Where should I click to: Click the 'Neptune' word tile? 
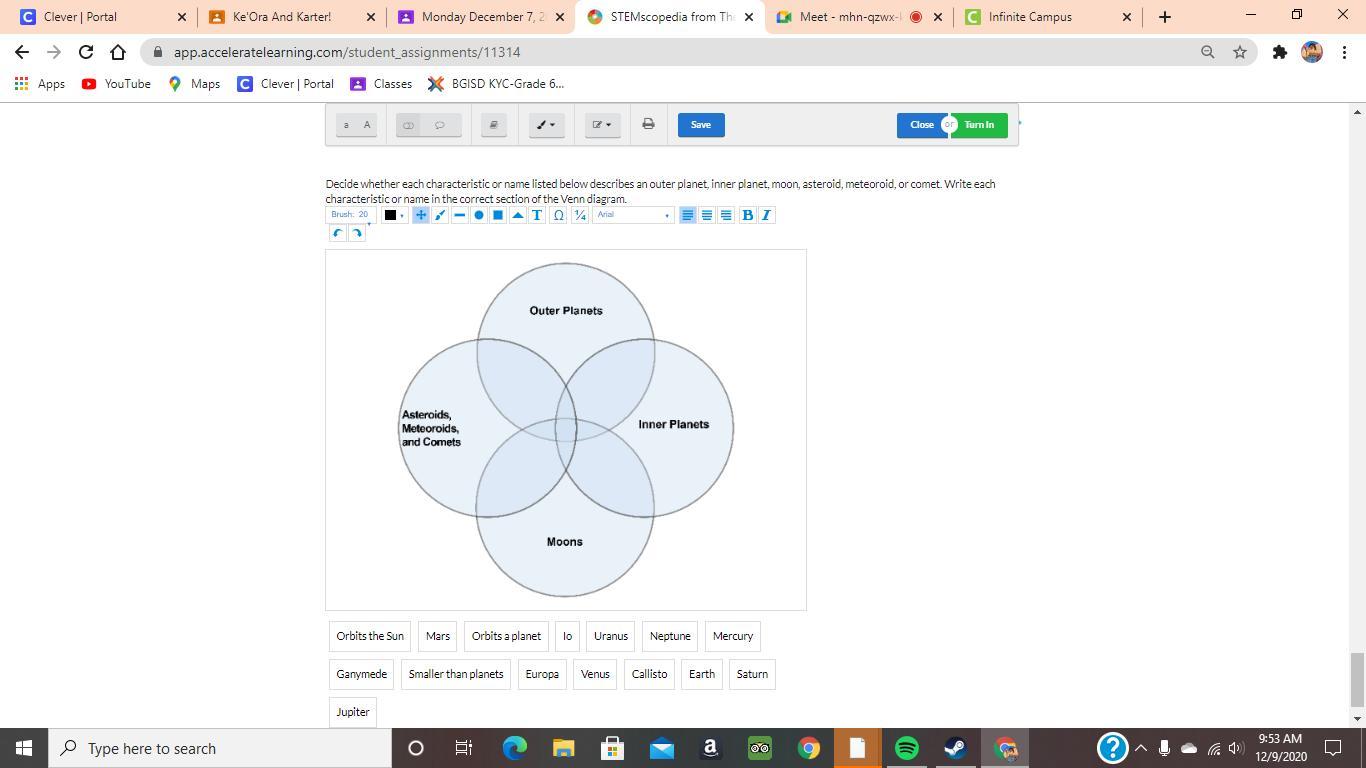(670, 636)
